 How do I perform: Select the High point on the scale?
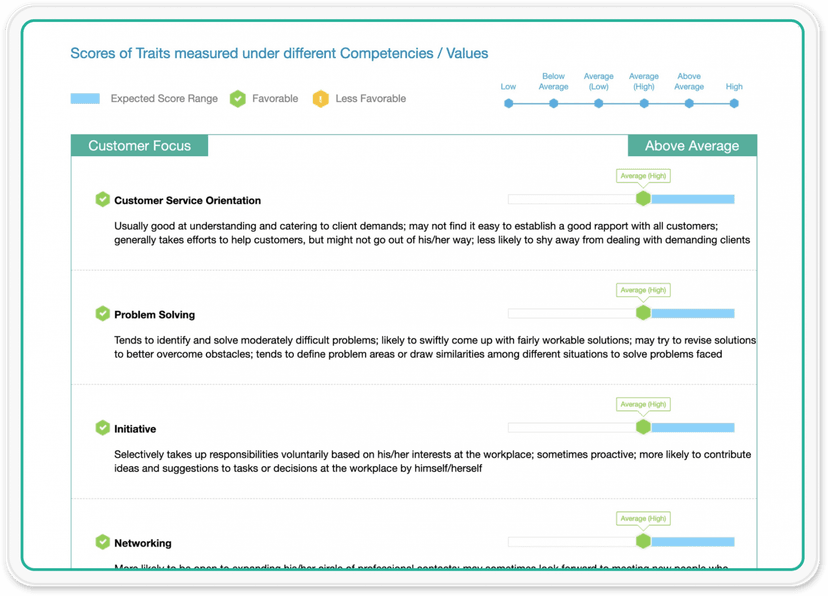point(734,103)
